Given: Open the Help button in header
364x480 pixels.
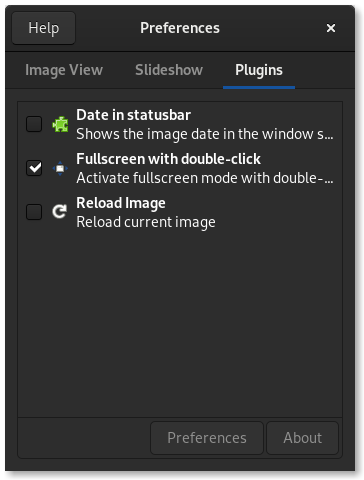Looking at the screenshot, I should coord(44,28).
